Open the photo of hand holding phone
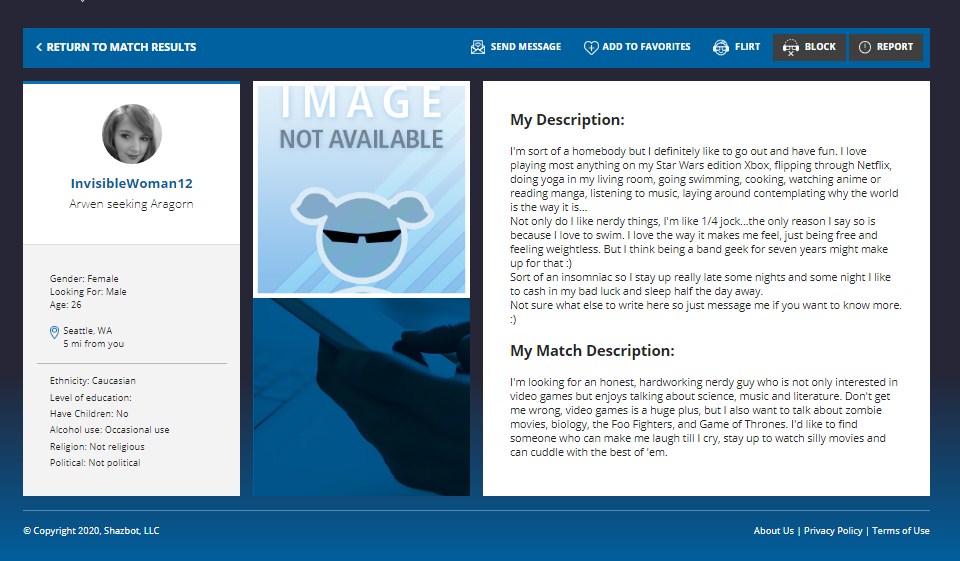This screenshot has width=960, height=561. 361,397
